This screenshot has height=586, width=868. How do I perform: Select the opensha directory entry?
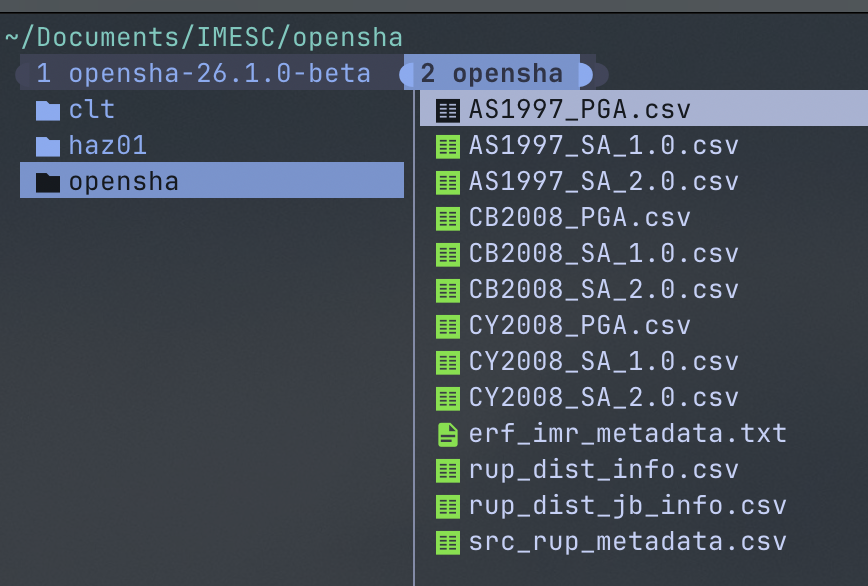point(124,182)
